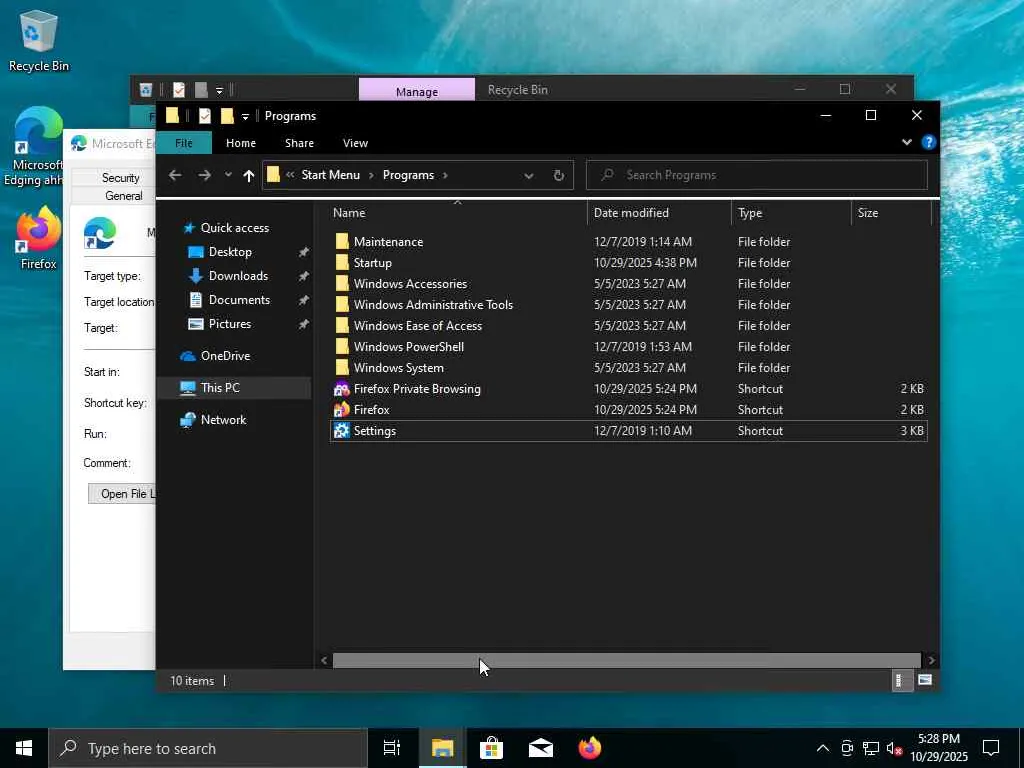Sort by Size column header

tap(891, 213)
